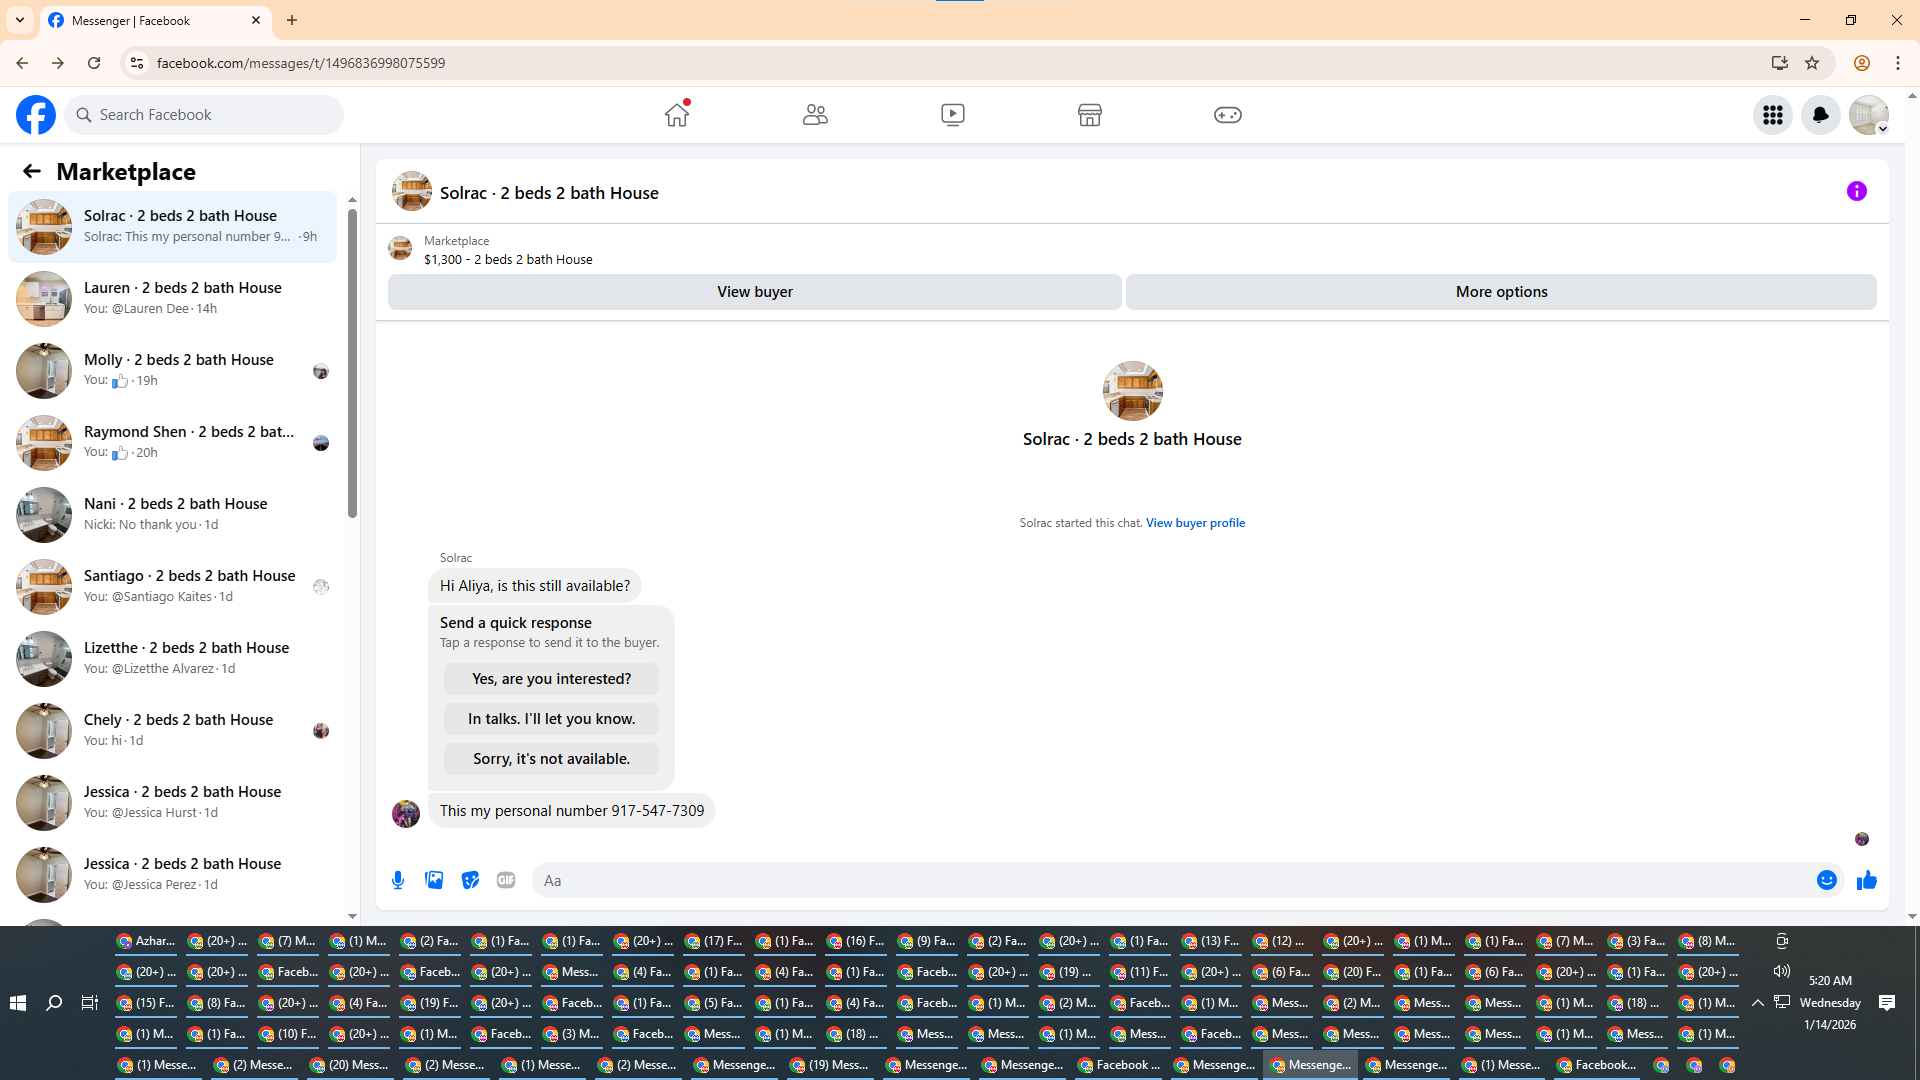Viewport: 1920px width, 1080px height.
Task: Go back using Marketplace arrow
Action: click(x=32, y=172)
